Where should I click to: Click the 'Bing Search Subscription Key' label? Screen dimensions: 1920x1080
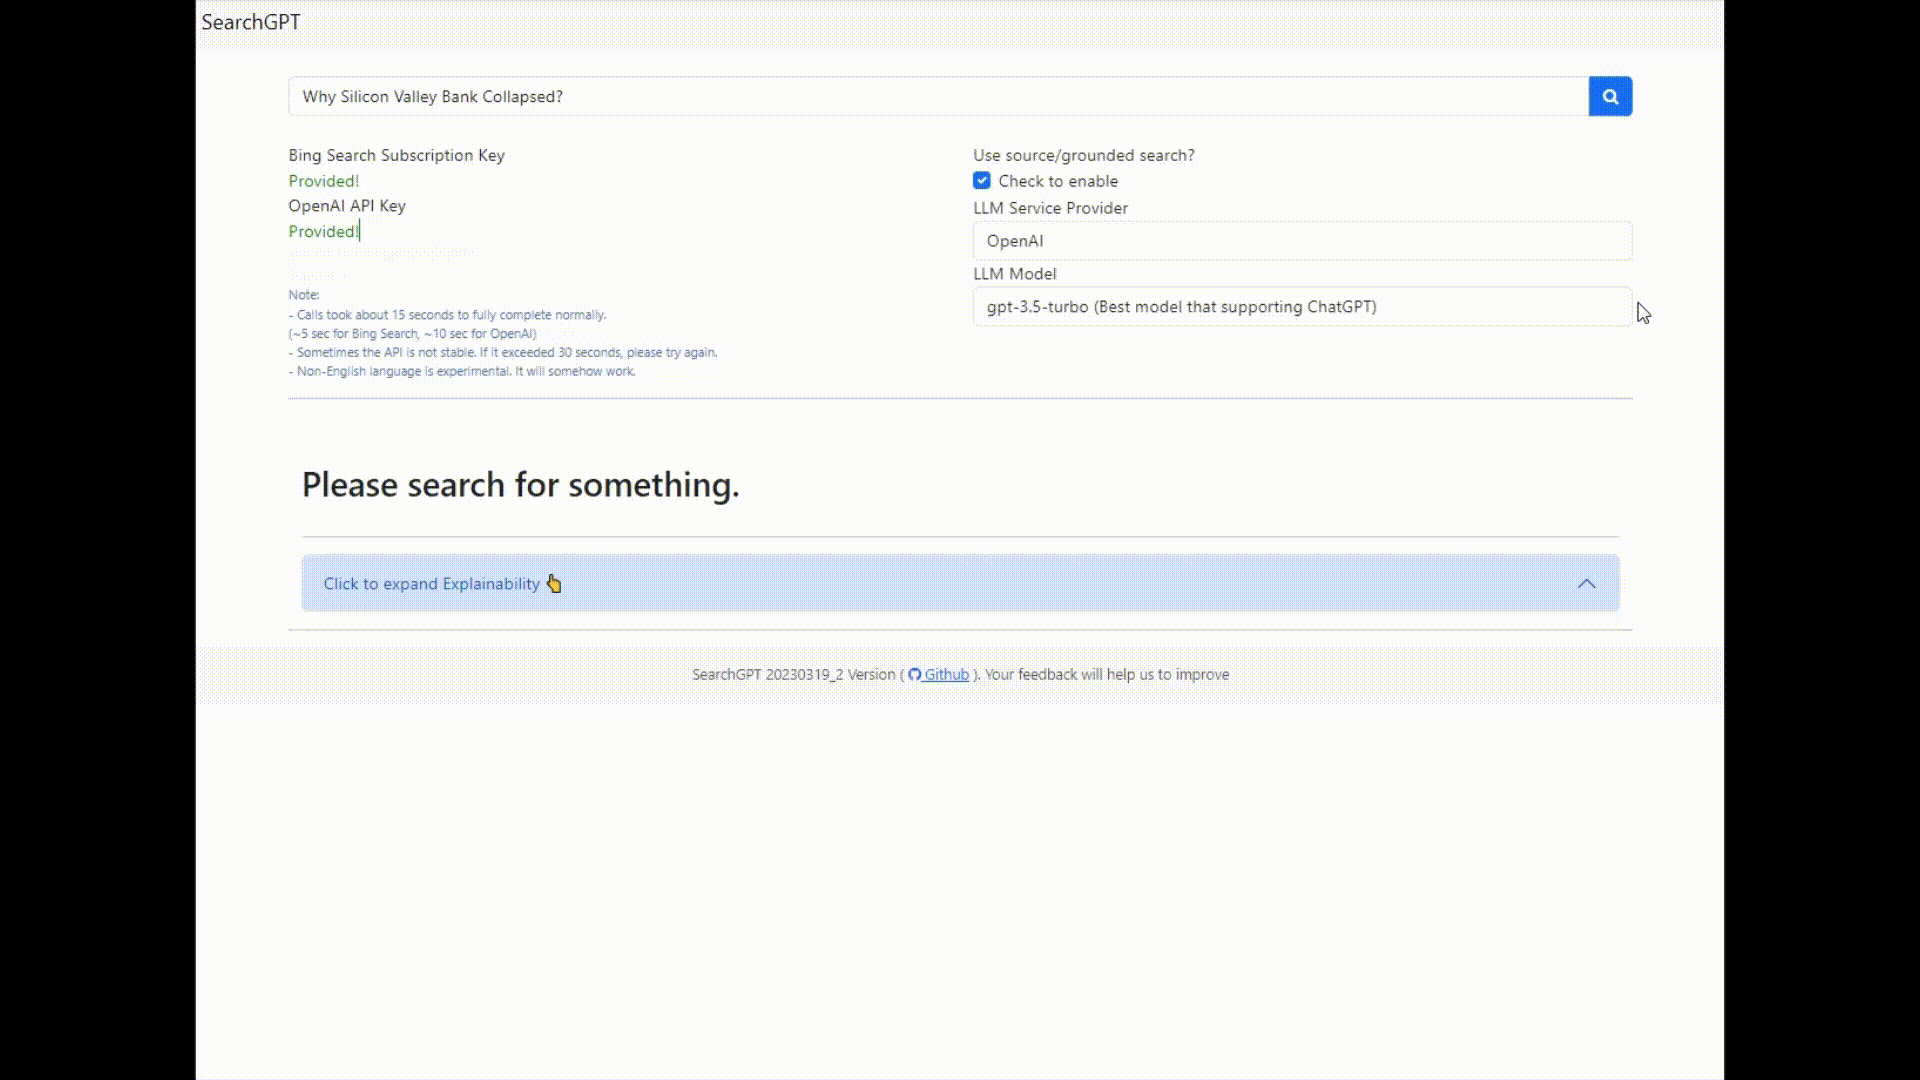click(x=396, y=155)
